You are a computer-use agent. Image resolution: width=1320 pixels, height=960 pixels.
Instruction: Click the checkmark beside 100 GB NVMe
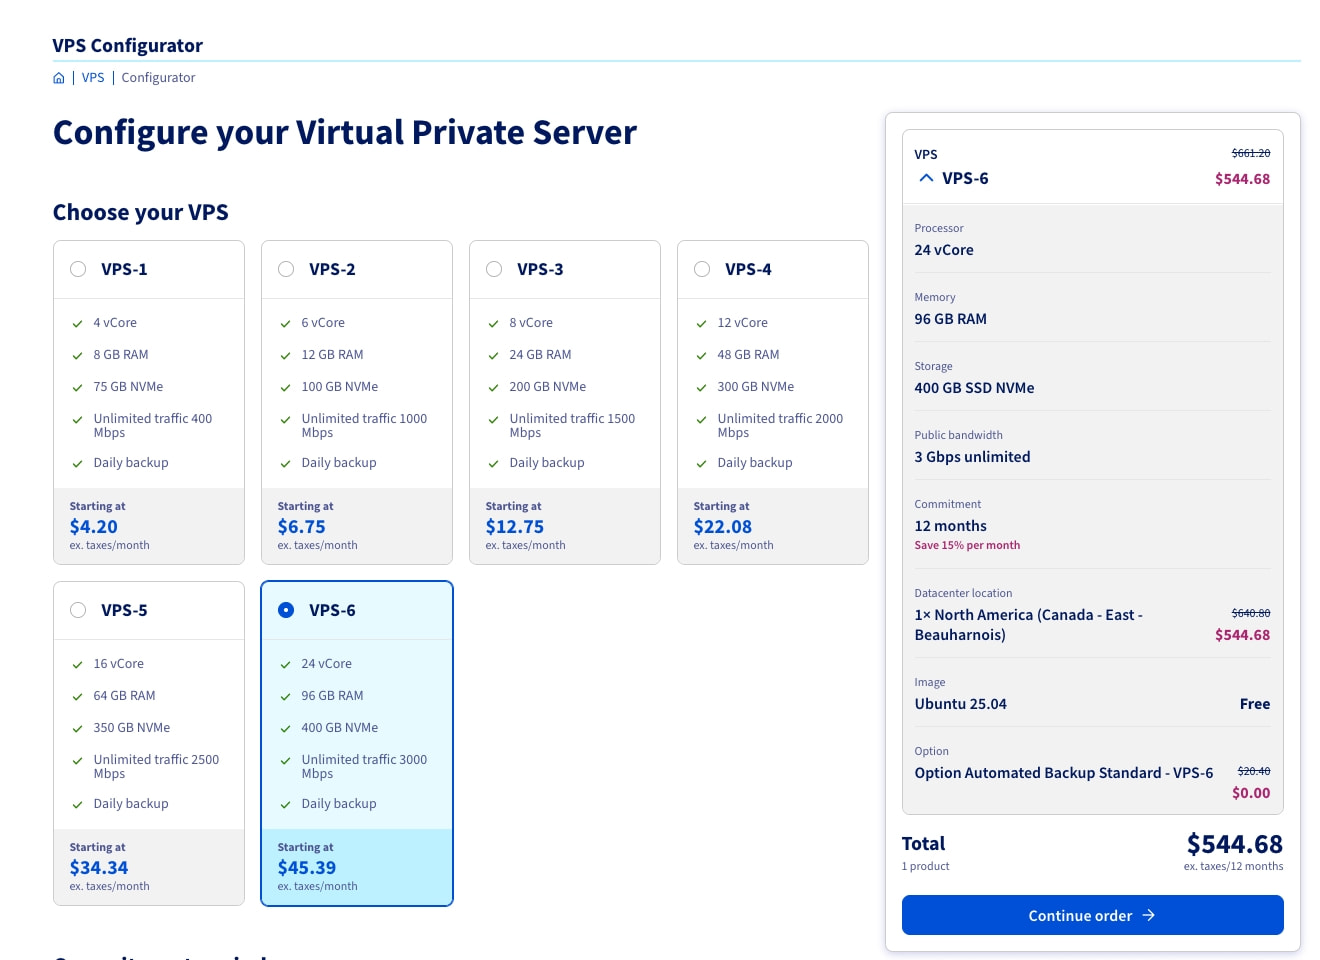coord(285,388)
